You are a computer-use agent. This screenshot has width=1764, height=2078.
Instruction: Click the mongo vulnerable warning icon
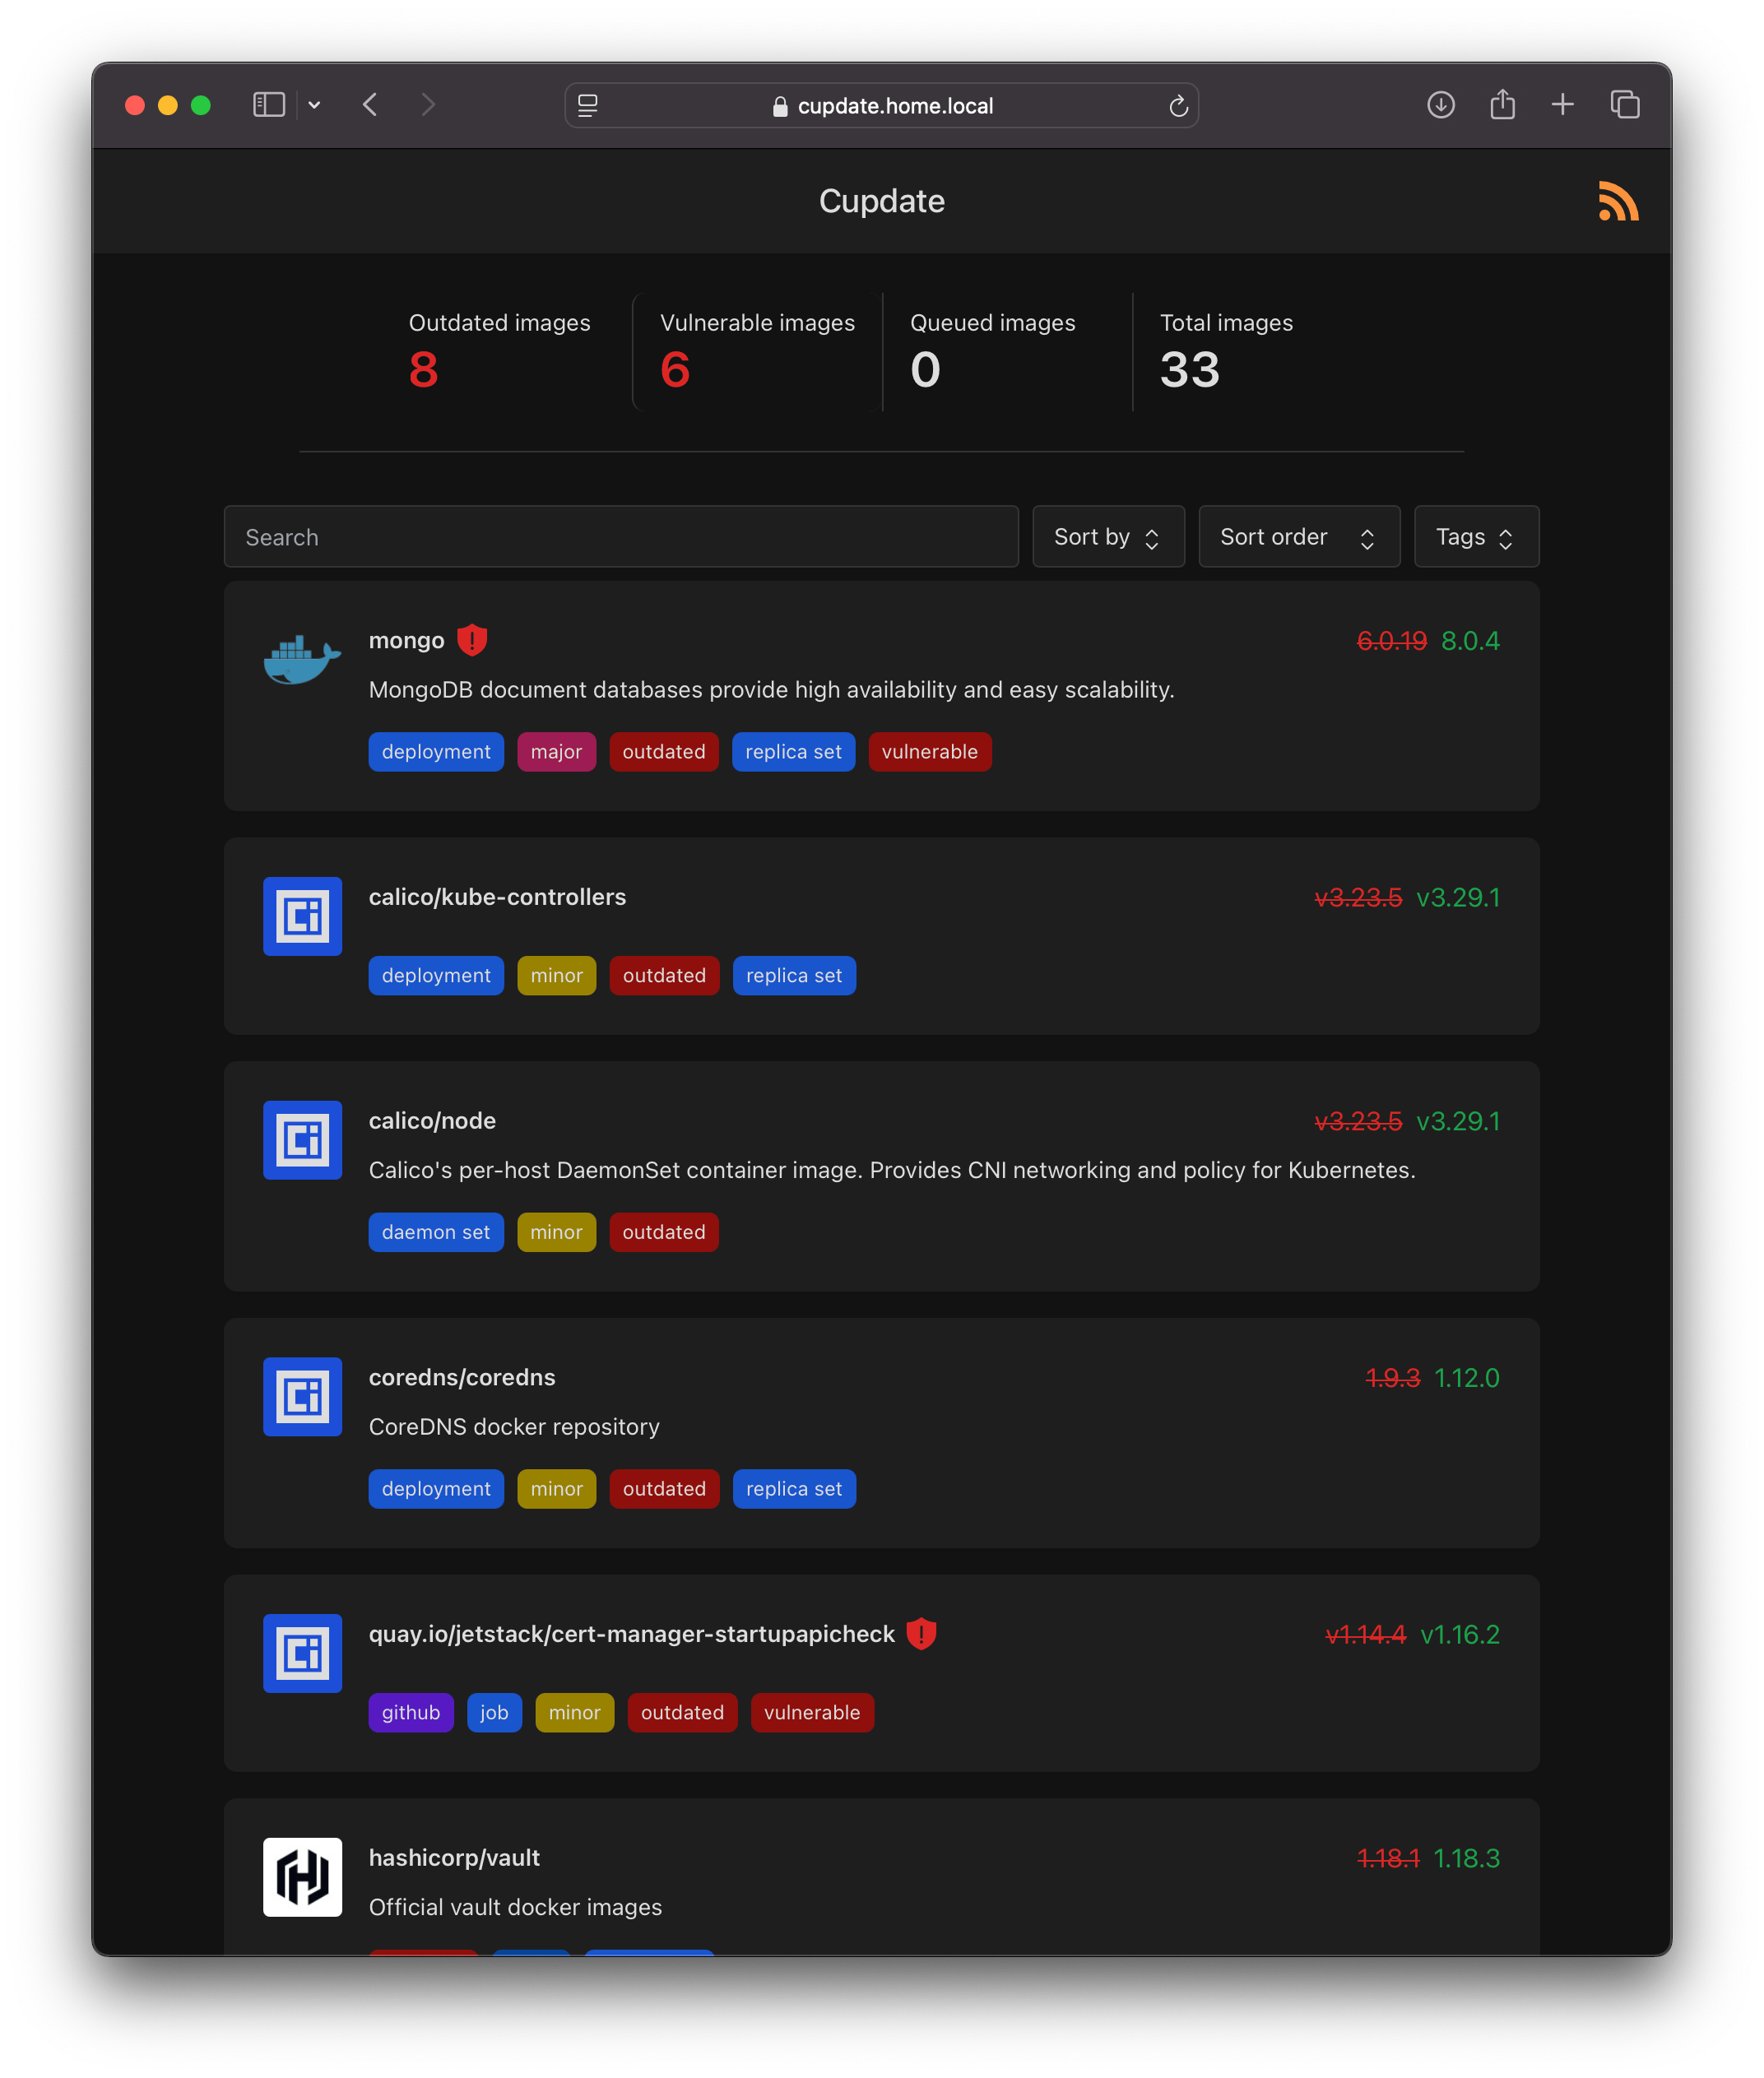pyautogui.click(x=471, y=640)
